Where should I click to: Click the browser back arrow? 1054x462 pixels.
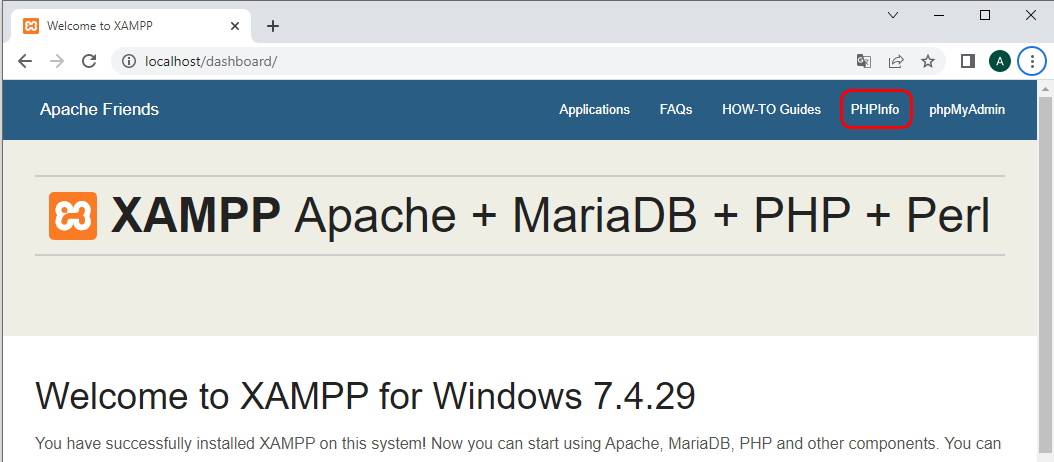coord(25,61)
